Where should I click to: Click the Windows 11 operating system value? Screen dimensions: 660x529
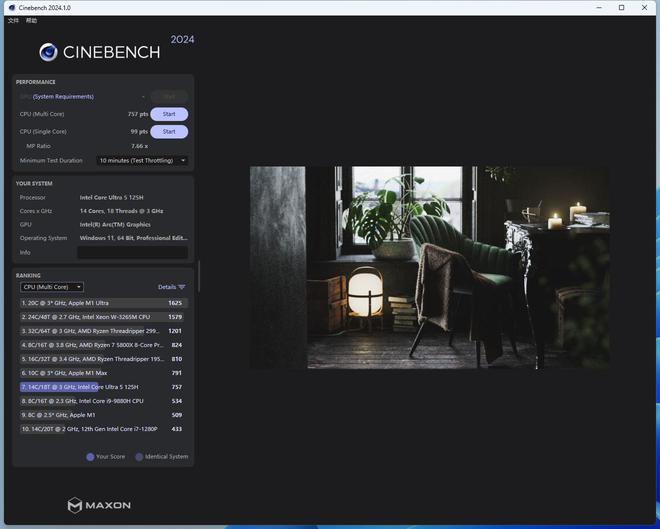point(133,238)
